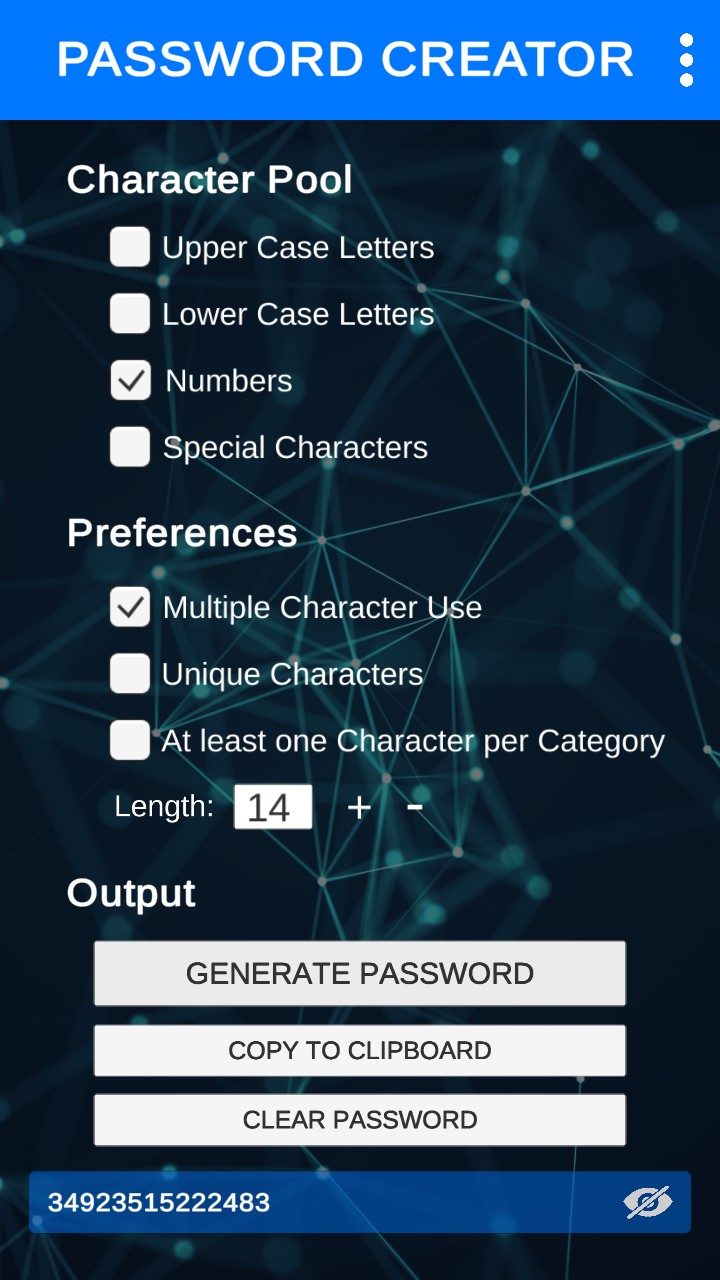Enable At least one Character per Category
The width and height of the screenshot is (720, 1280).
(130, 741)
